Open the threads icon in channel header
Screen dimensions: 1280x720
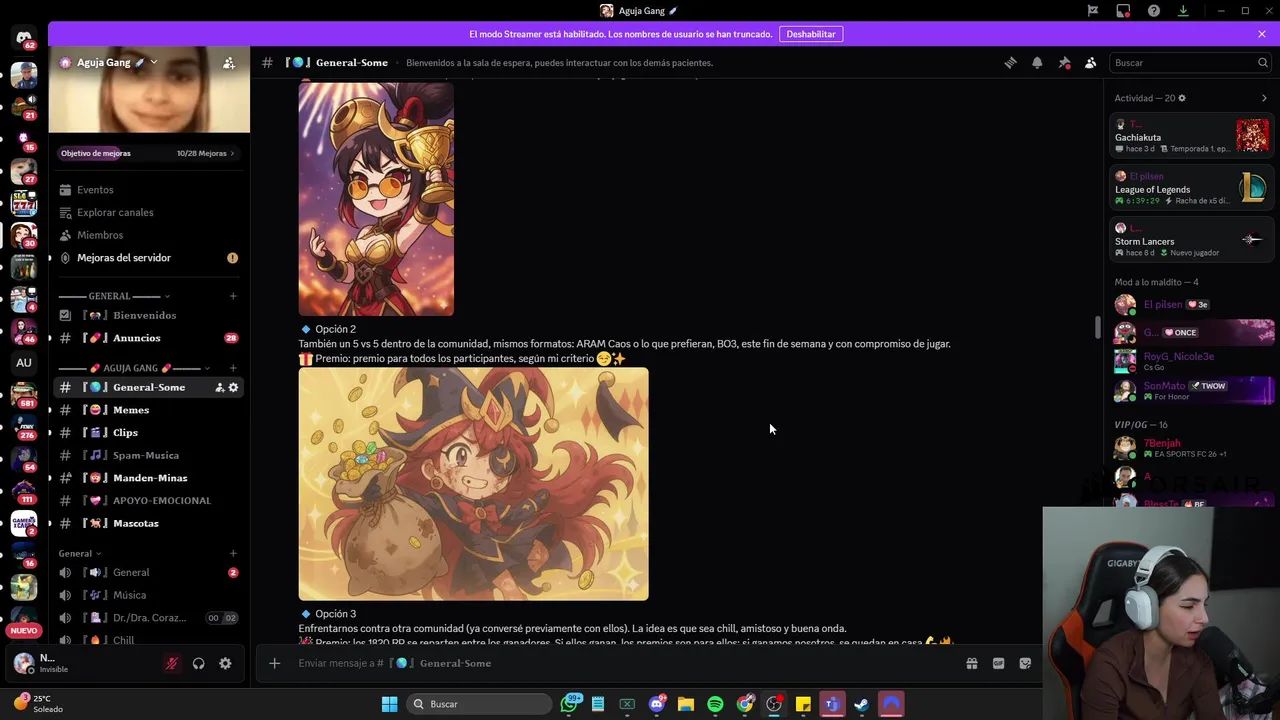point(1010,62)
